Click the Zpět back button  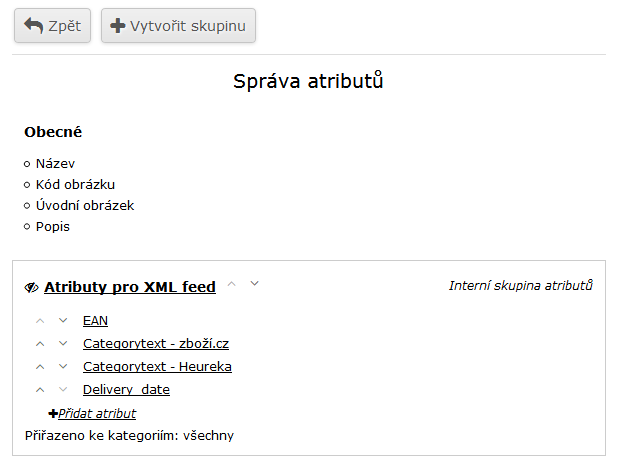(x=53, y=26)
